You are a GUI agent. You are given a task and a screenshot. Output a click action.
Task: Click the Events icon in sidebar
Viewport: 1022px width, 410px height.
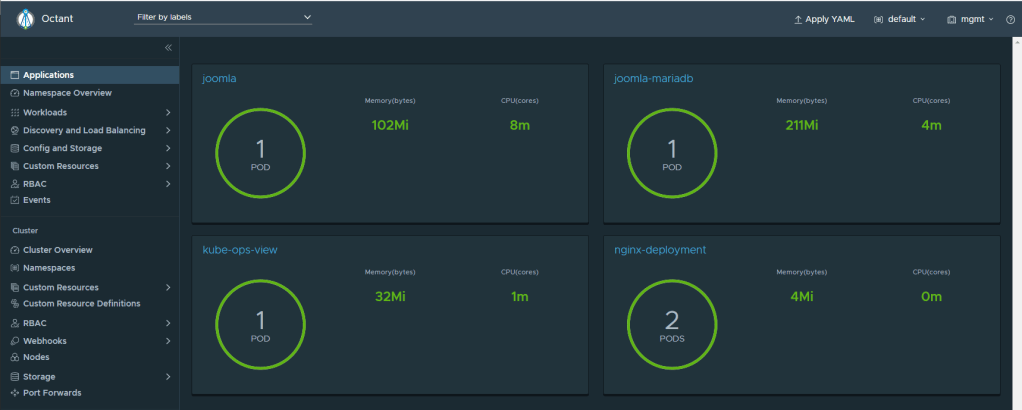point(15,200)
